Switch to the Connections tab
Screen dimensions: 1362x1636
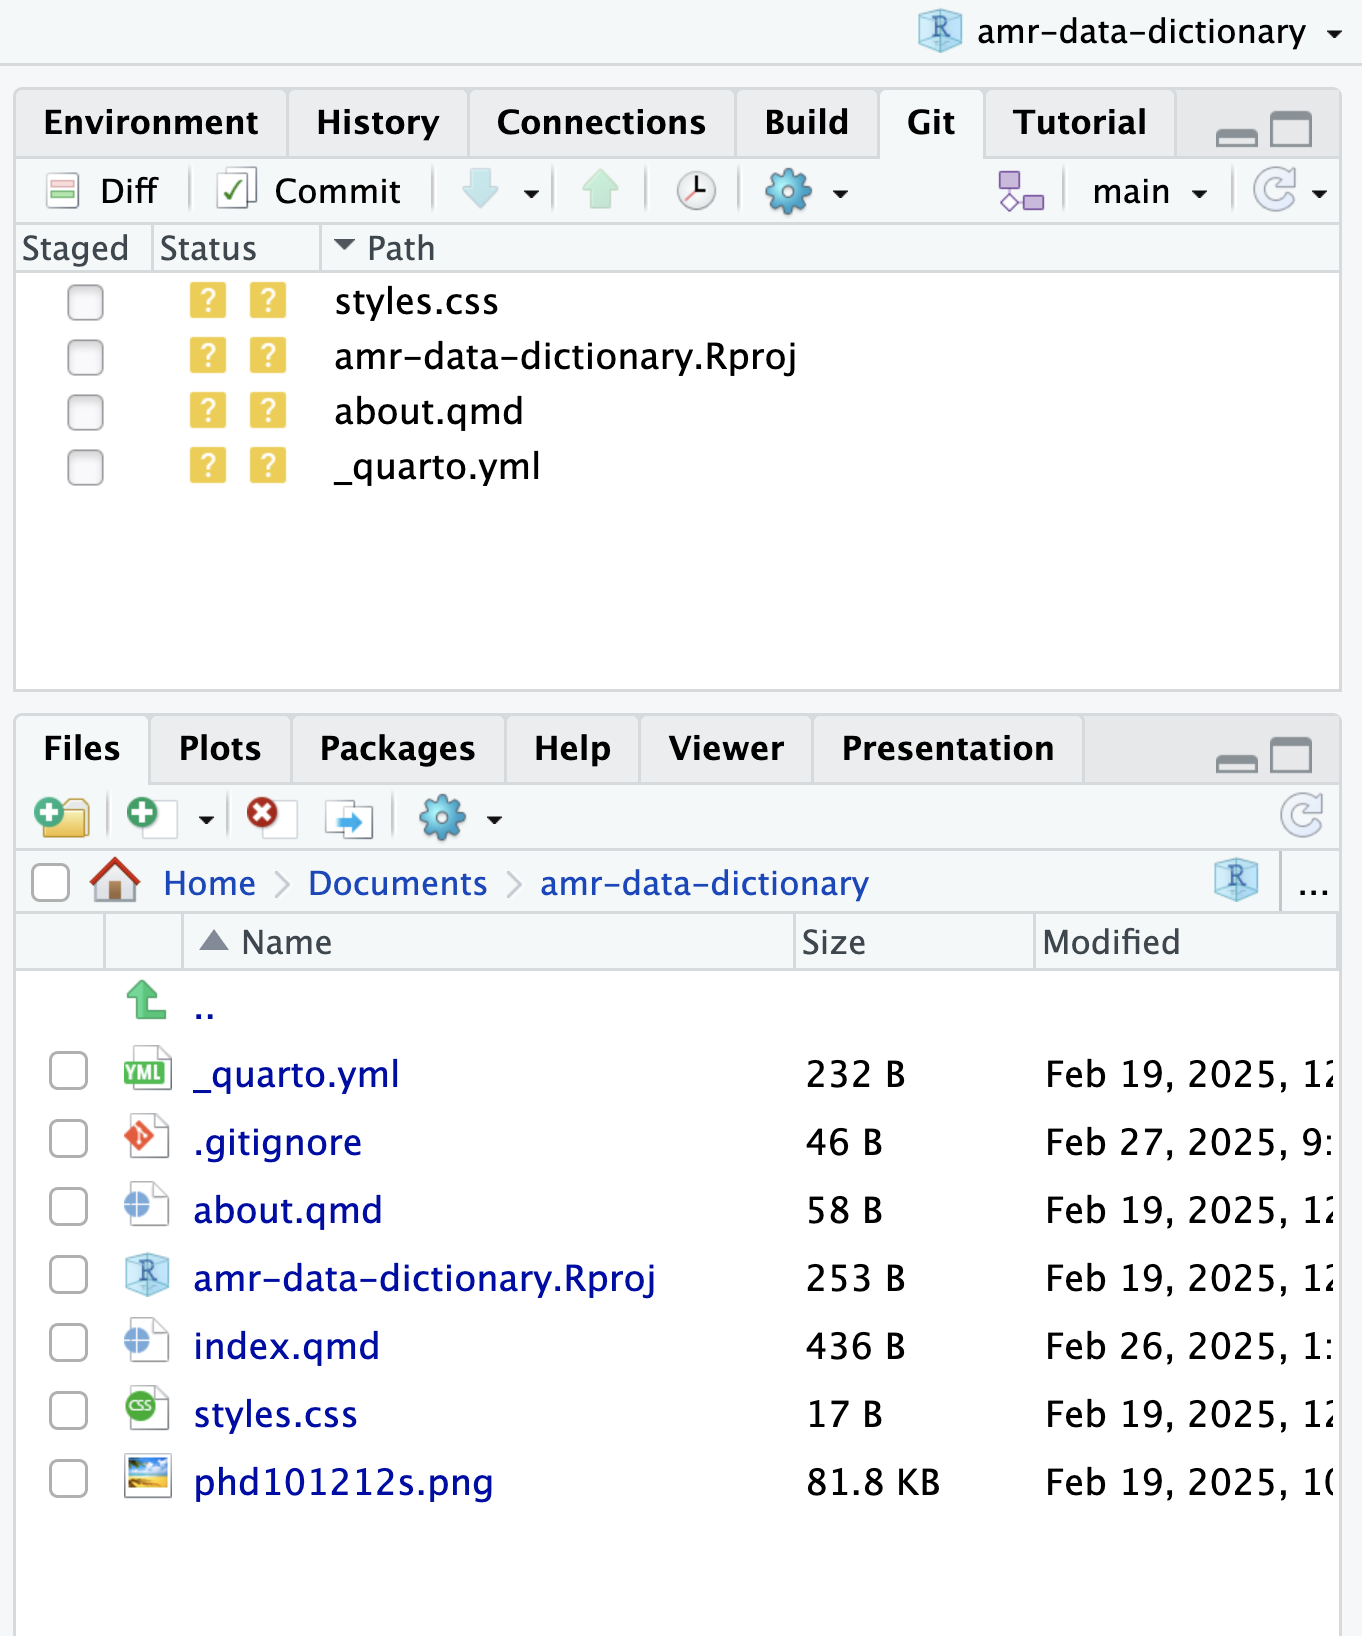coord(601,122)
